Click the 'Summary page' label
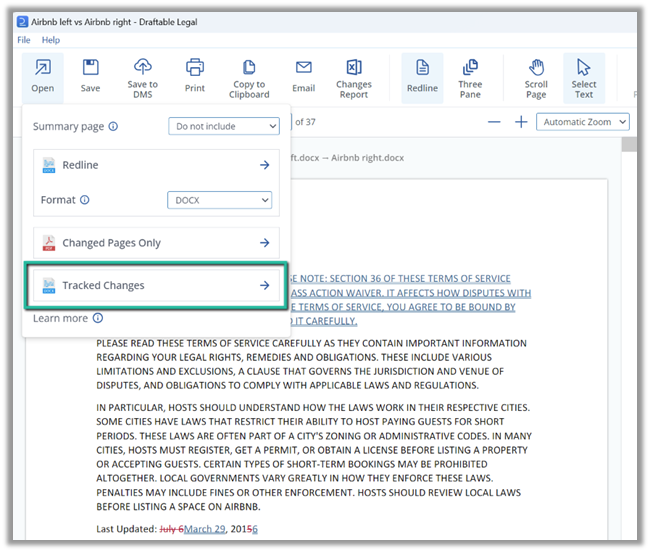This screenshot has width=650, height=552. click(68, 126)
